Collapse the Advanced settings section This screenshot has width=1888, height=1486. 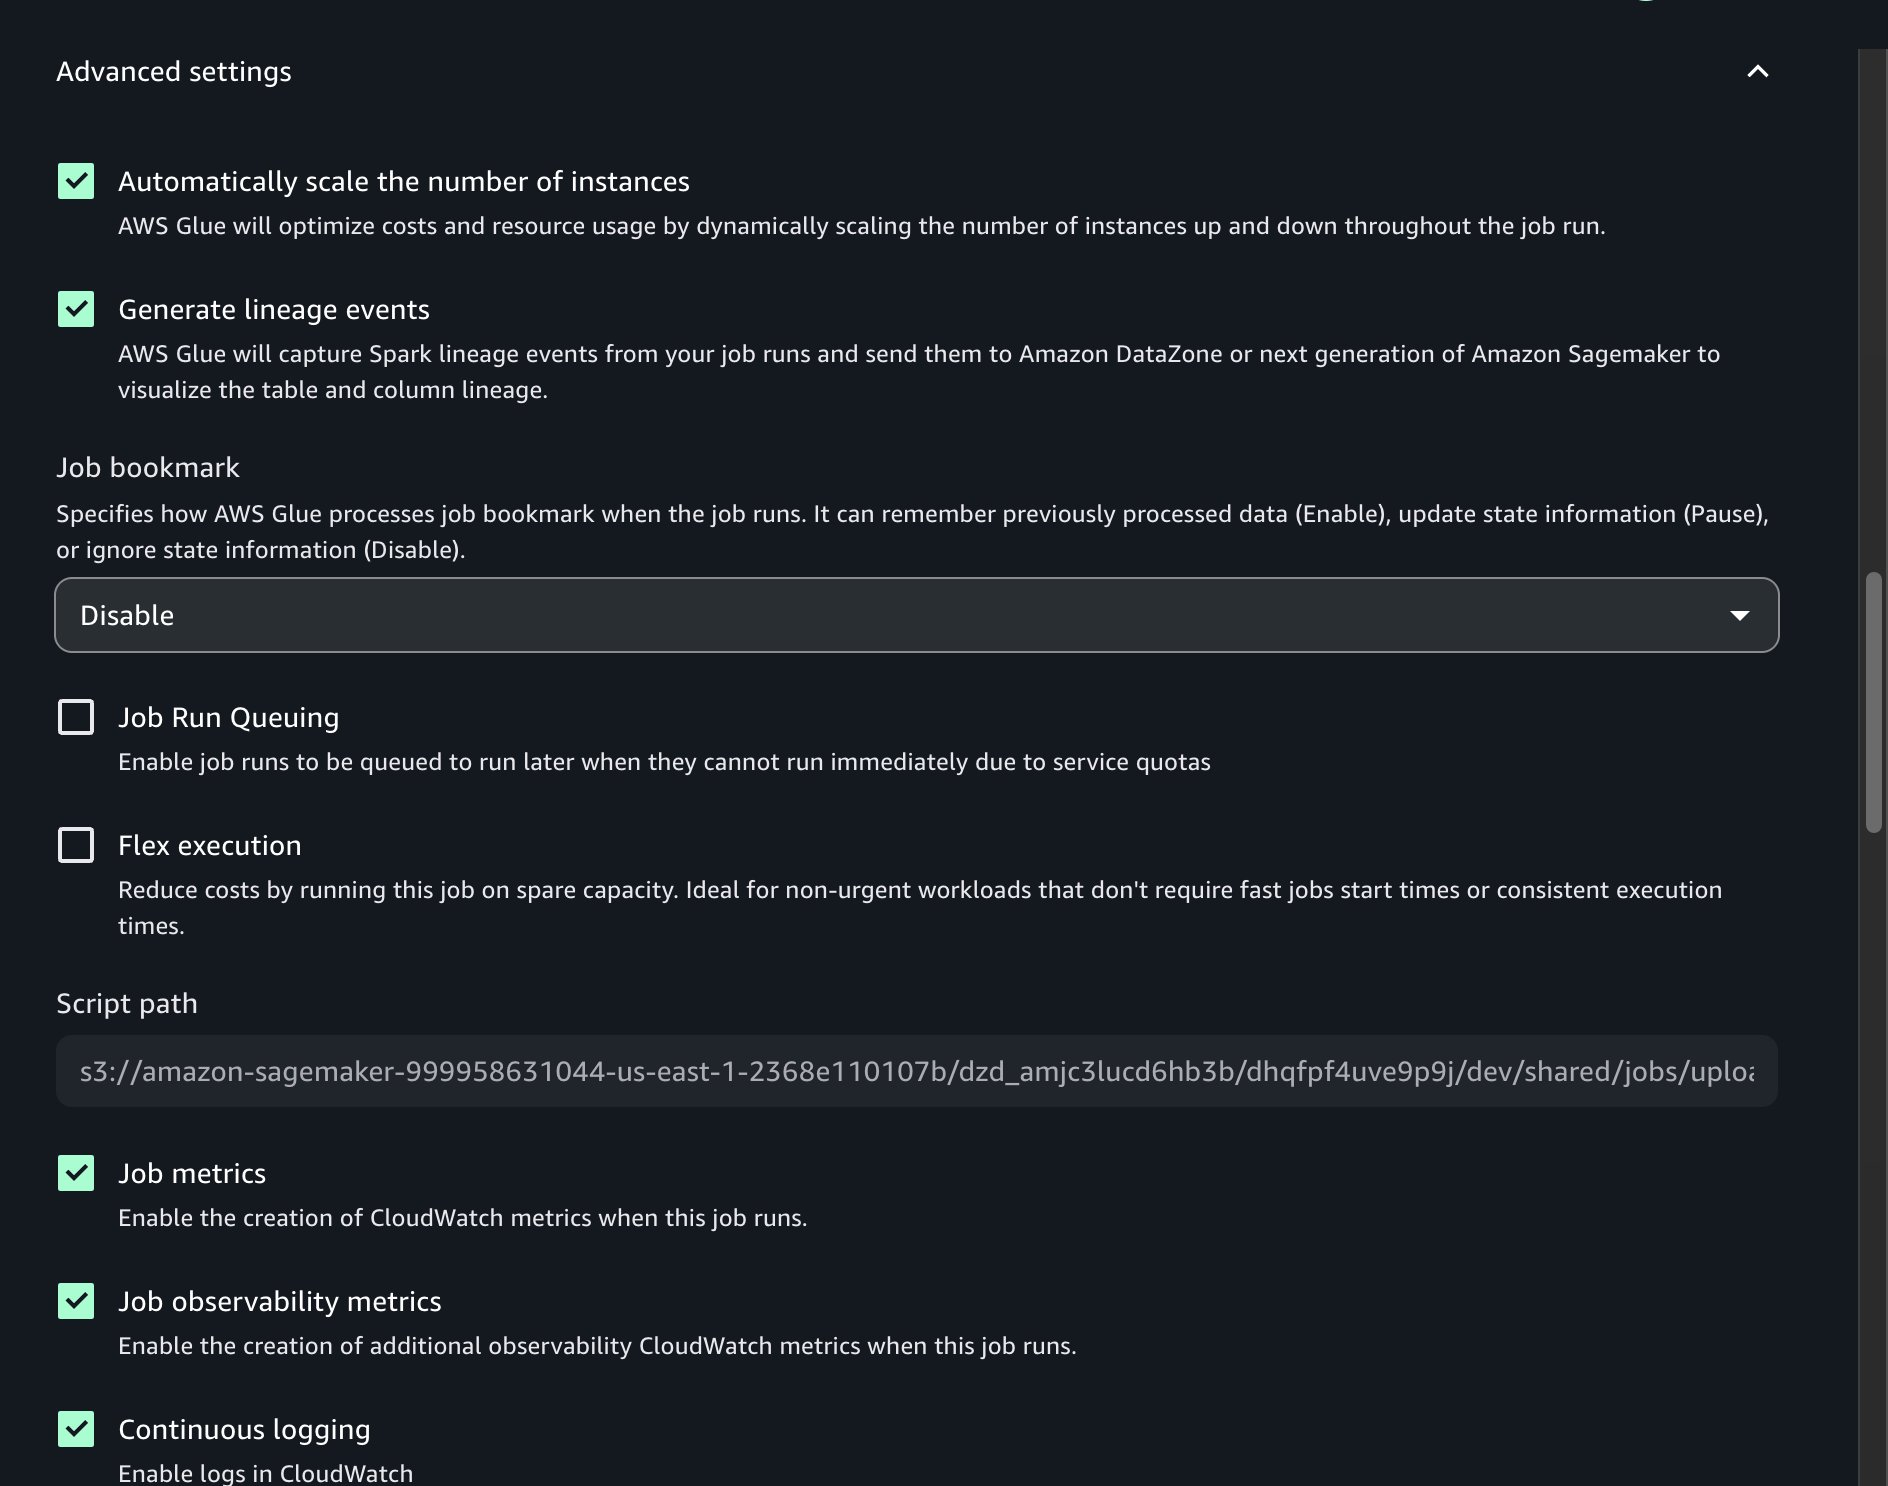pyautogui.click(x=1758, y=71)
